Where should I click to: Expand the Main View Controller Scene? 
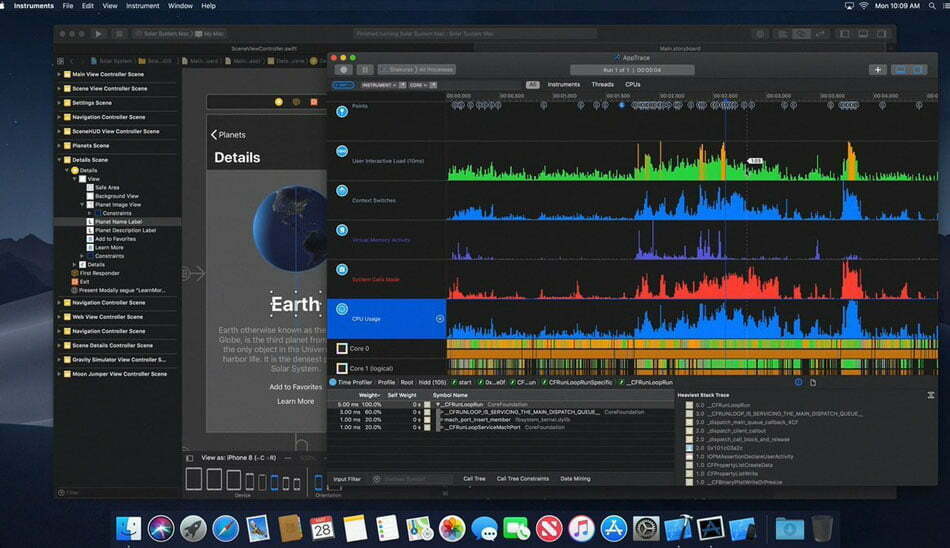pyautogui.click(x=59, y=74)
